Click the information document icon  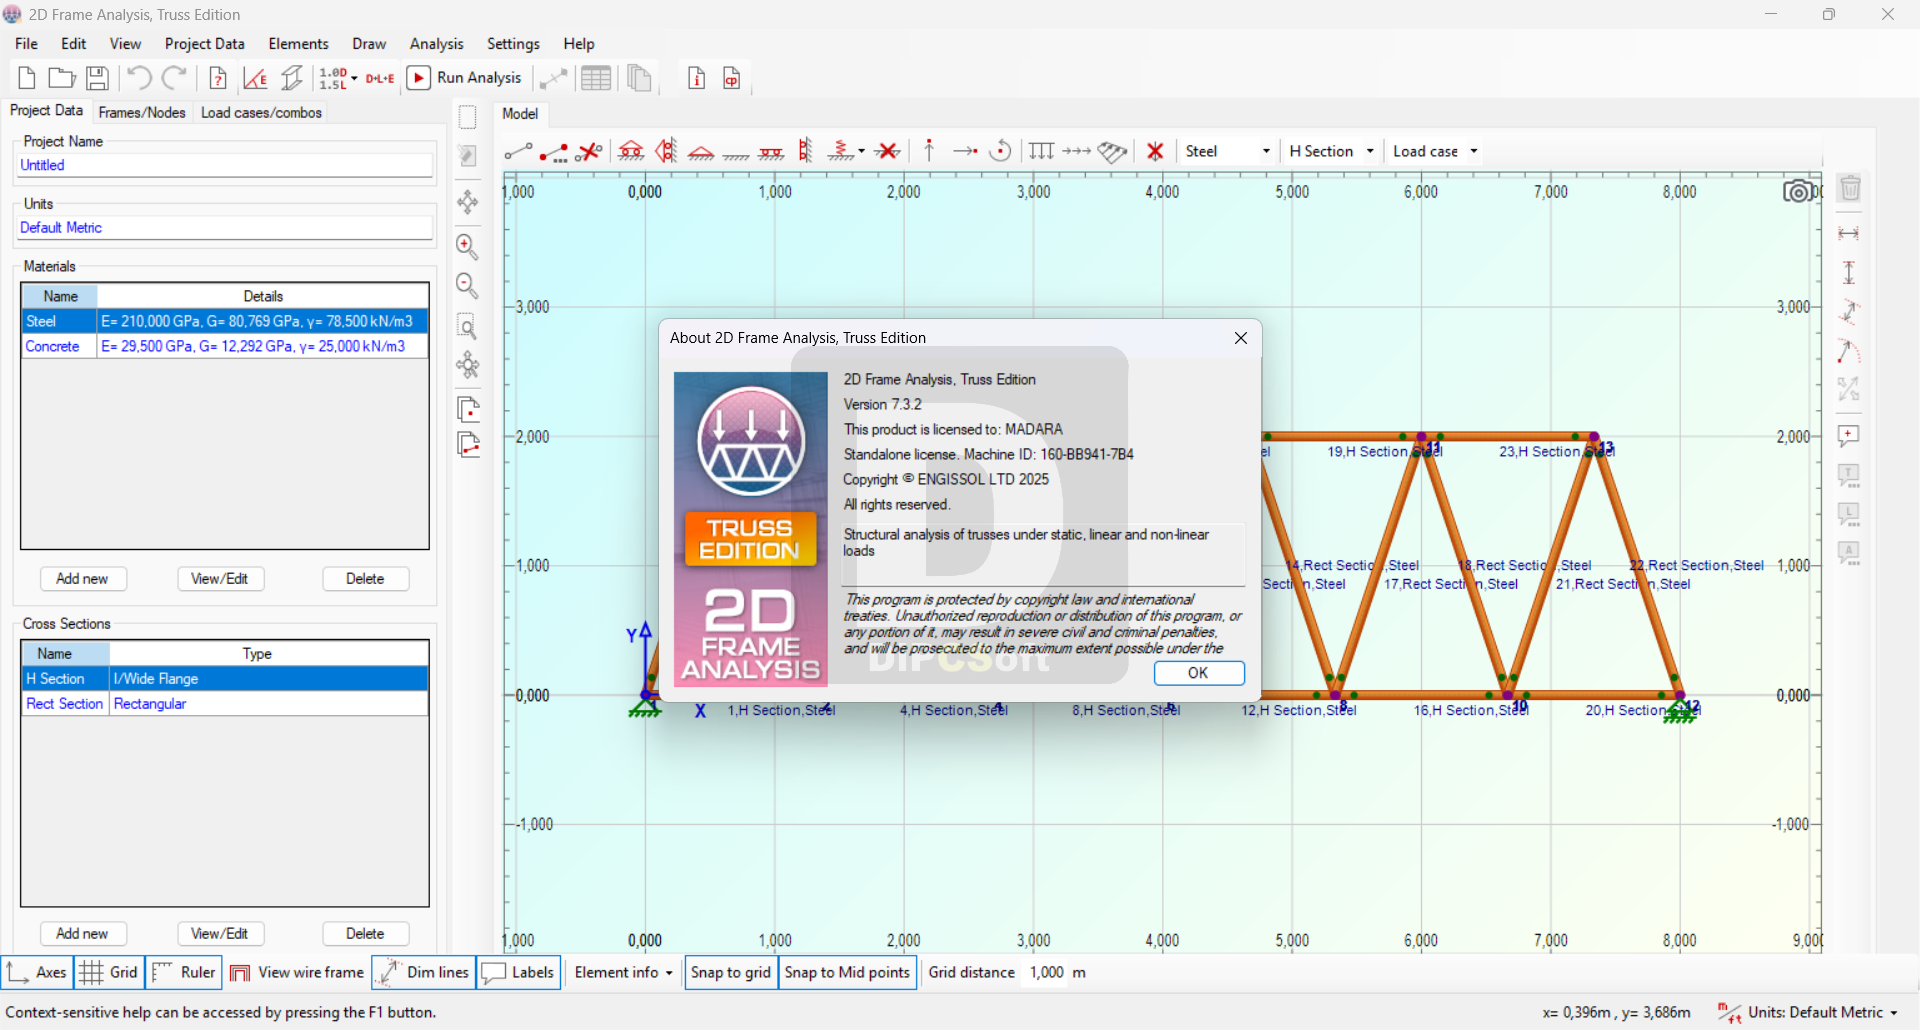coord(697,78)
